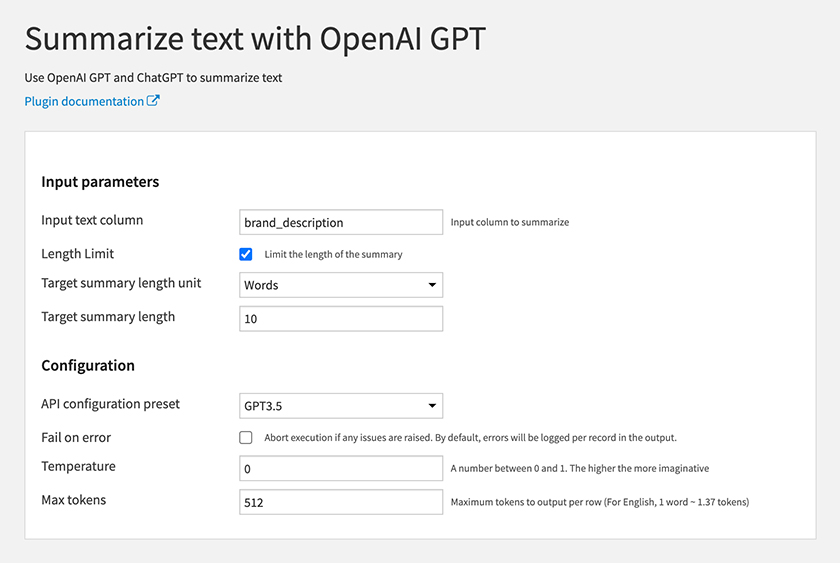Viewport: 840px width, 563px height.
Task: Click the arrow icon on the Words dropdown
Action: coord(432,285)
